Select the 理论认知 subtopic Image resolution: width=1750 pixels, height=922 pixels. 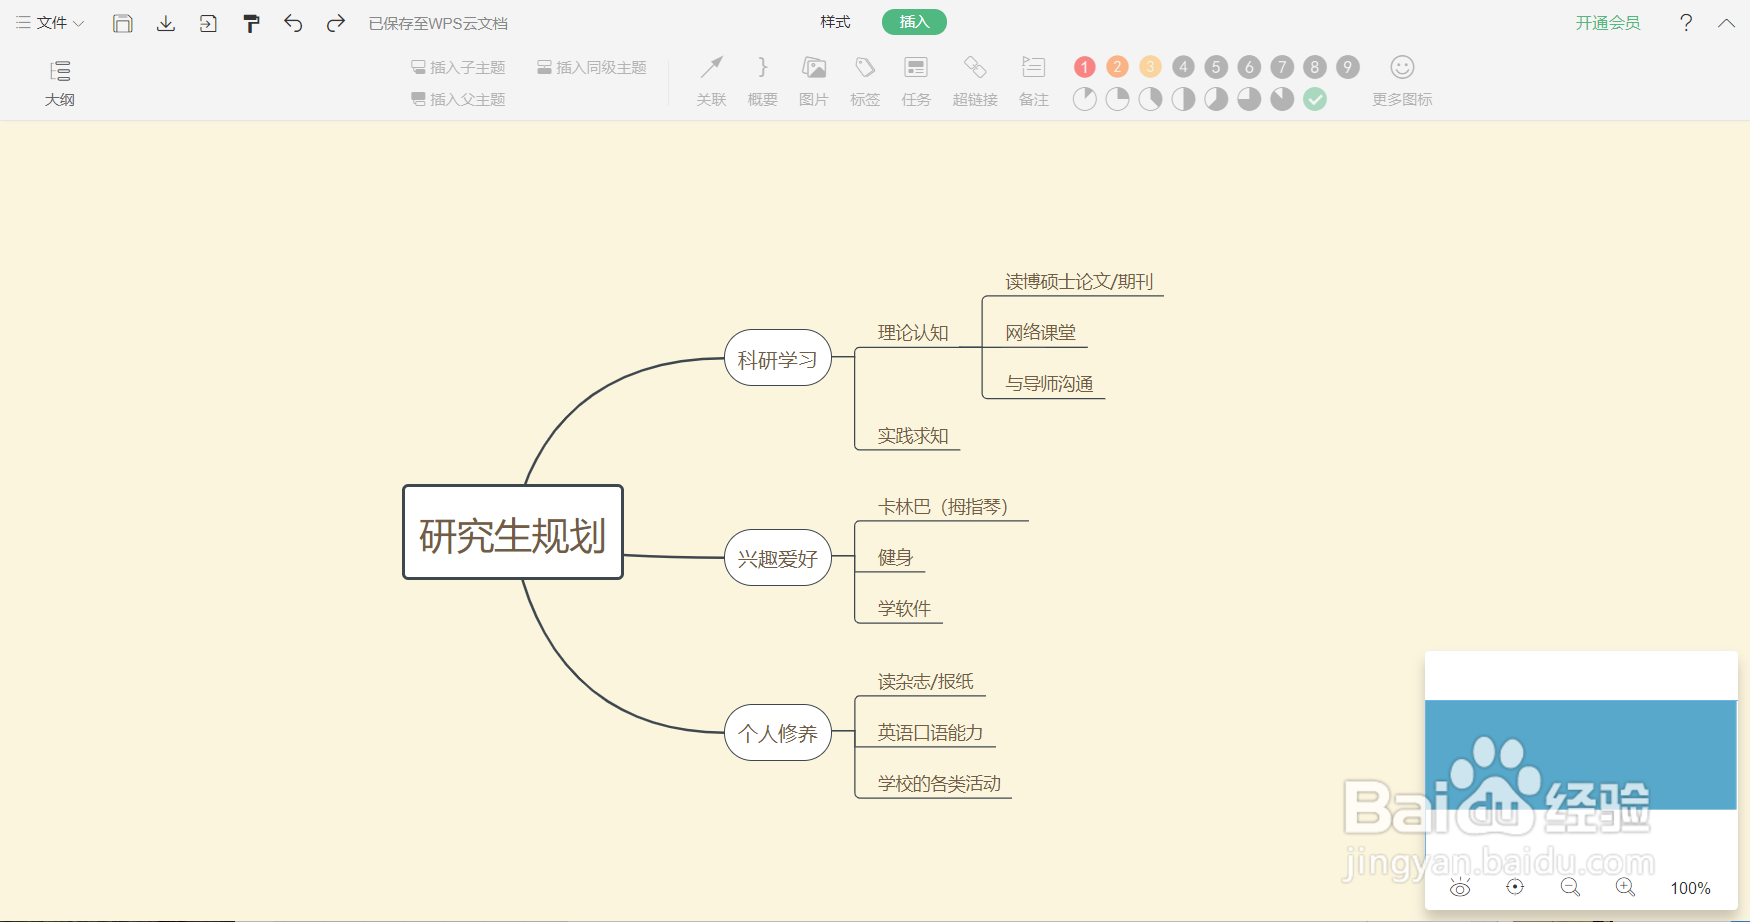(x=913, y=332)
